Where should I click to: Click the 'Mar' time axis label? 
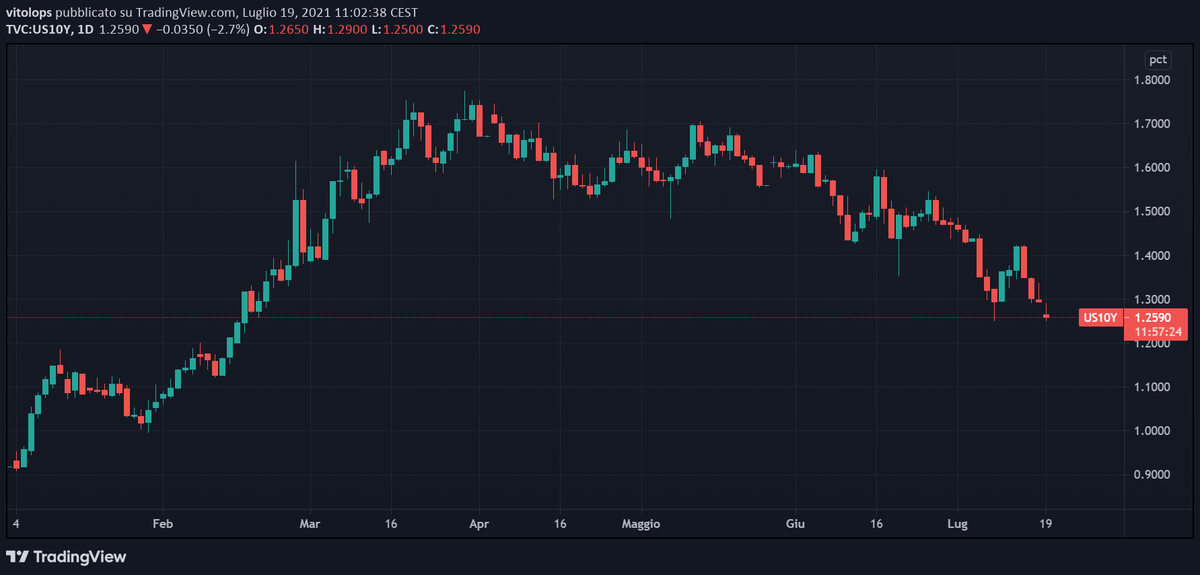coord(310,523)
